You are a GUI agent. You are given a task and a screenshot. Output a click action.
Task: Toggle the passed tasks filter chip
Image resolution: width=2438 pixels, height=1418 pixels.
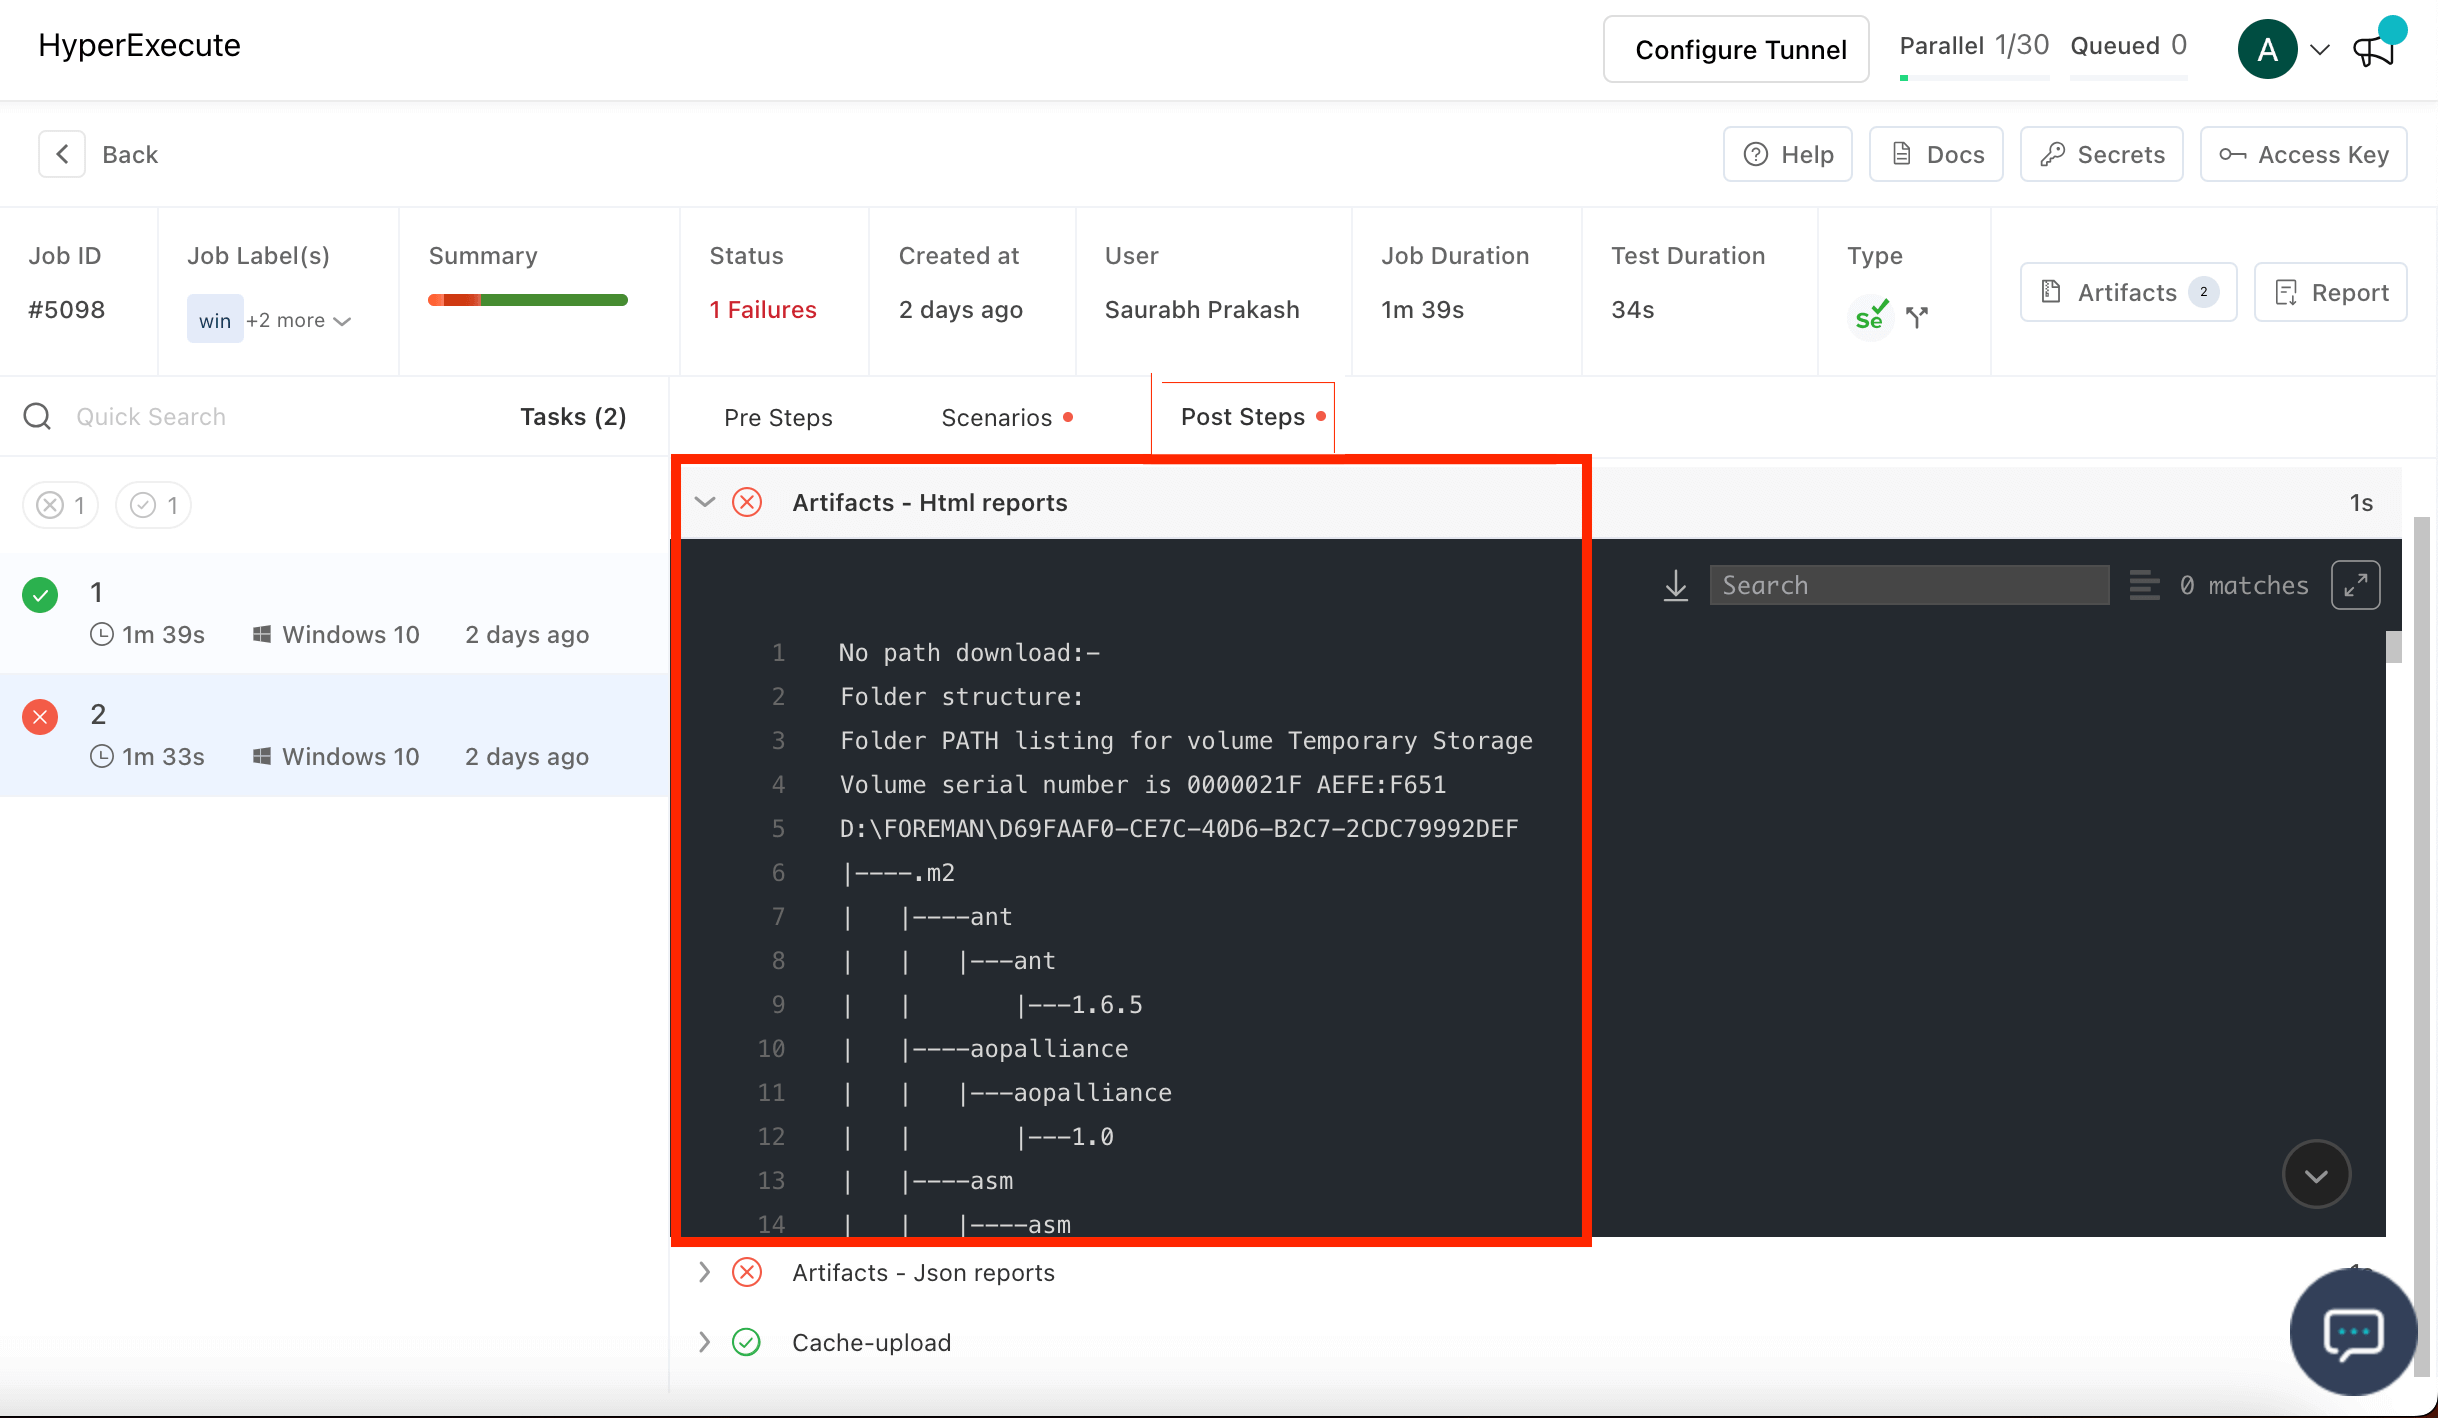(x=154, y=505)
